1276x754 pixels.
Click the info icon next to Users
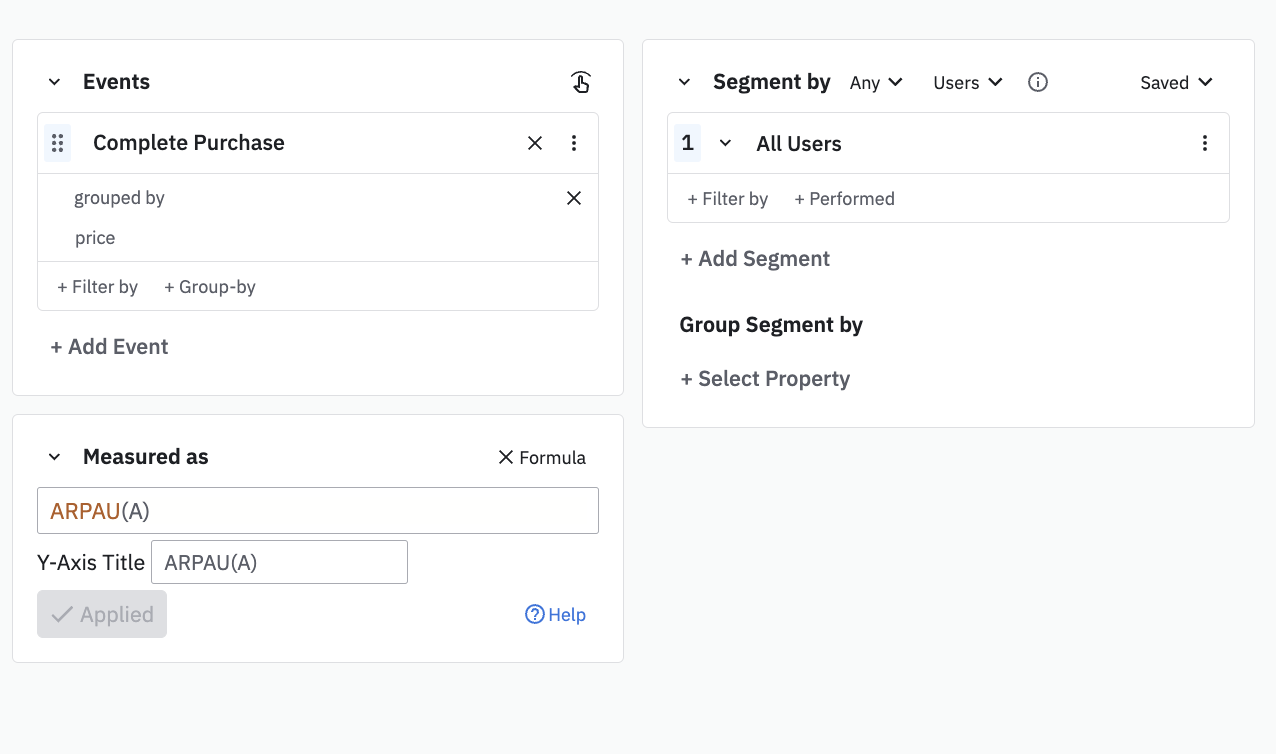pos(1038,82)
